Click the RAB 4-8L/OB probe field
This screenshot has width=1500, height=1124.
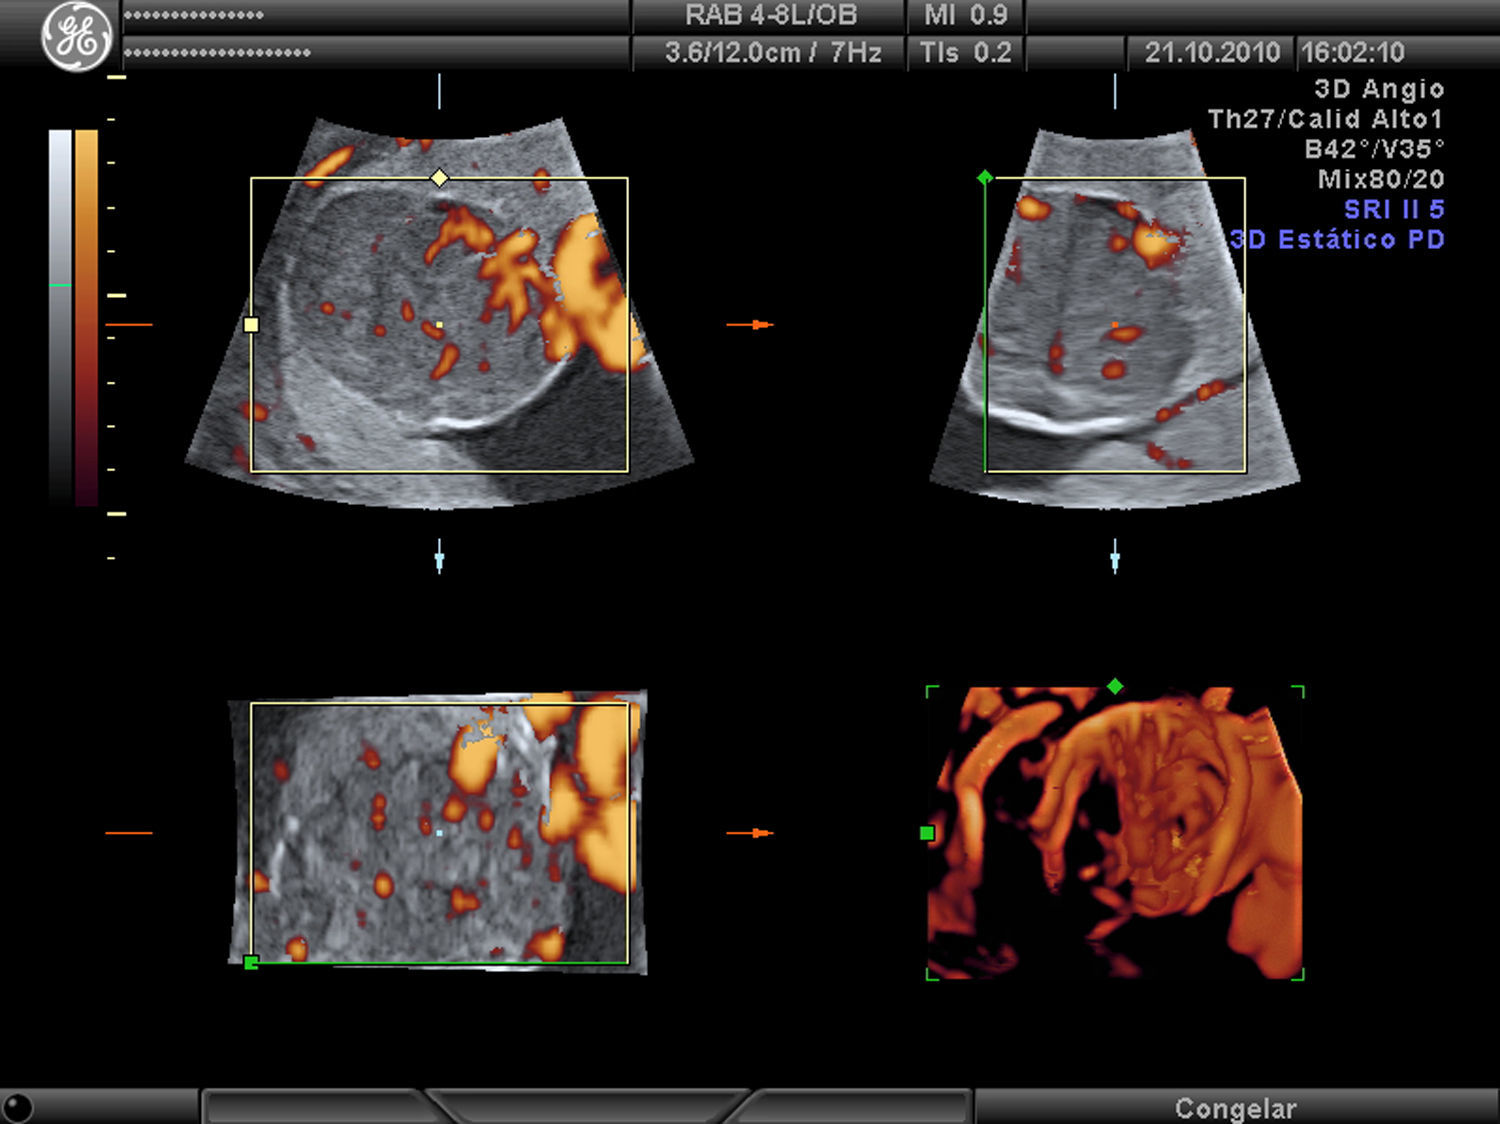pyautogui.click(x=770, y=16)
